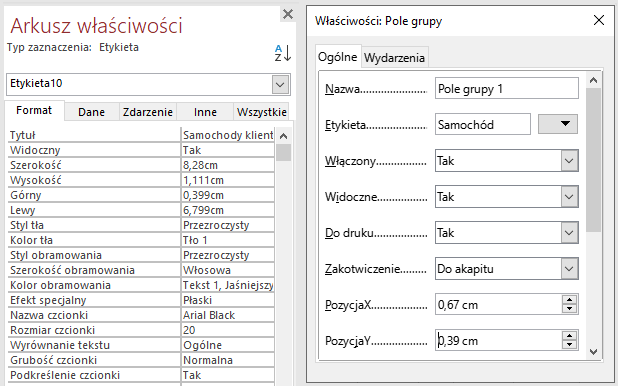Increase PozycjaX with up spinner
618x386 pixels.
(570, 300)
